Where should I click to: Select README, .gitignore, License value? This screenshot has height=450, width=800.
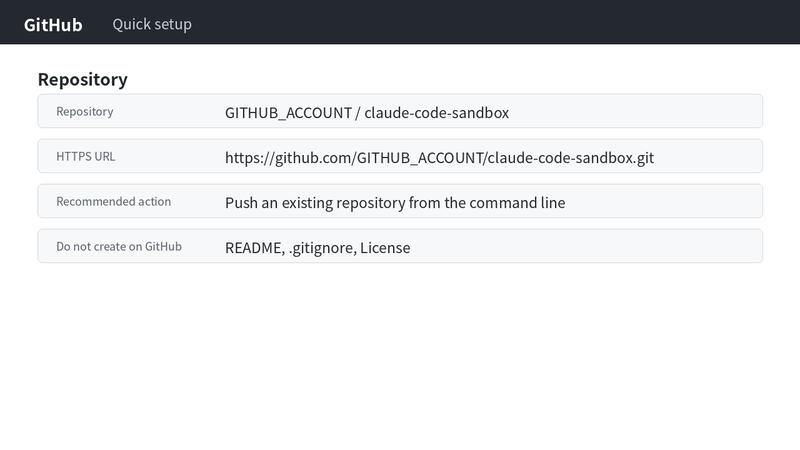317,247
